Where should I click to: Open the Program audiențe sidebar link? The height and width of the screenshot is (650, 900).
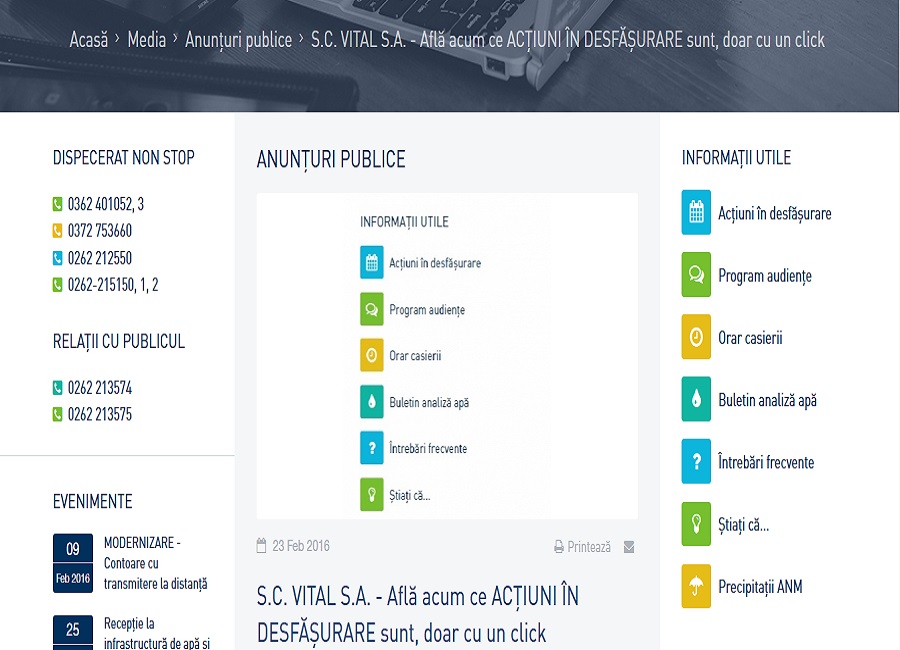point(765,276)
